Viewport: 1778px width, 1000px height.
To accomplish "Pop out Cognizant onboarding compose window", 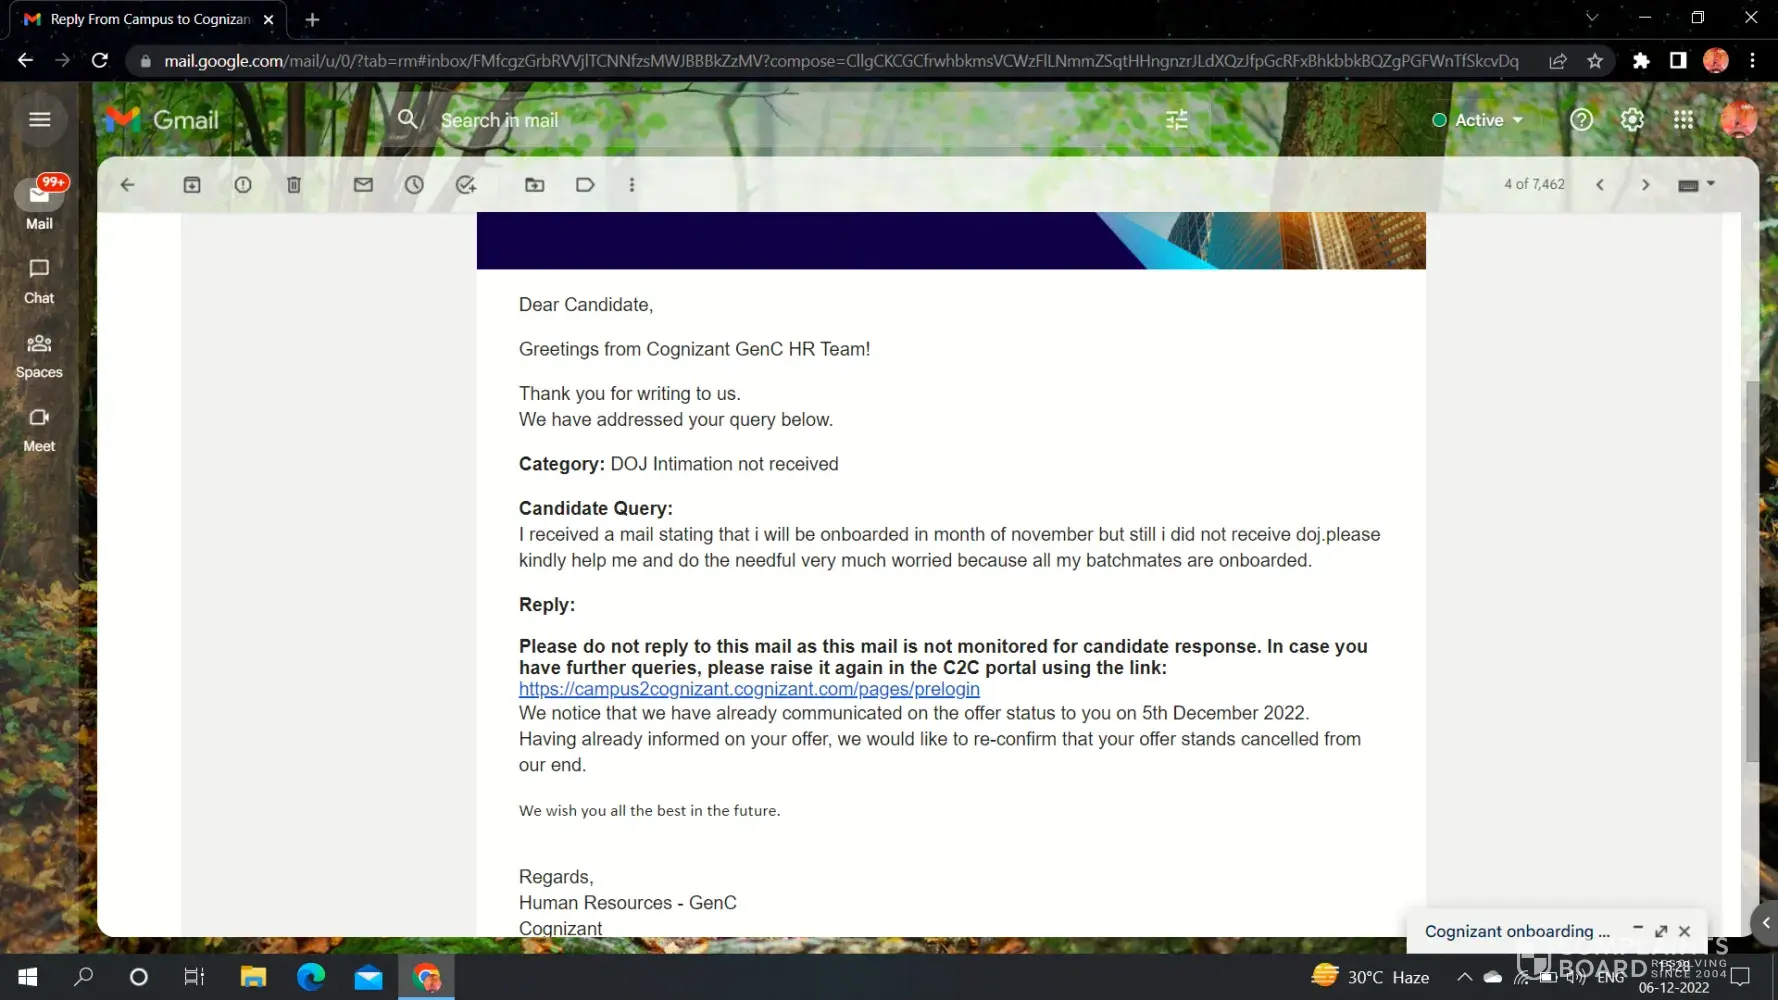I will (1661, 931).
